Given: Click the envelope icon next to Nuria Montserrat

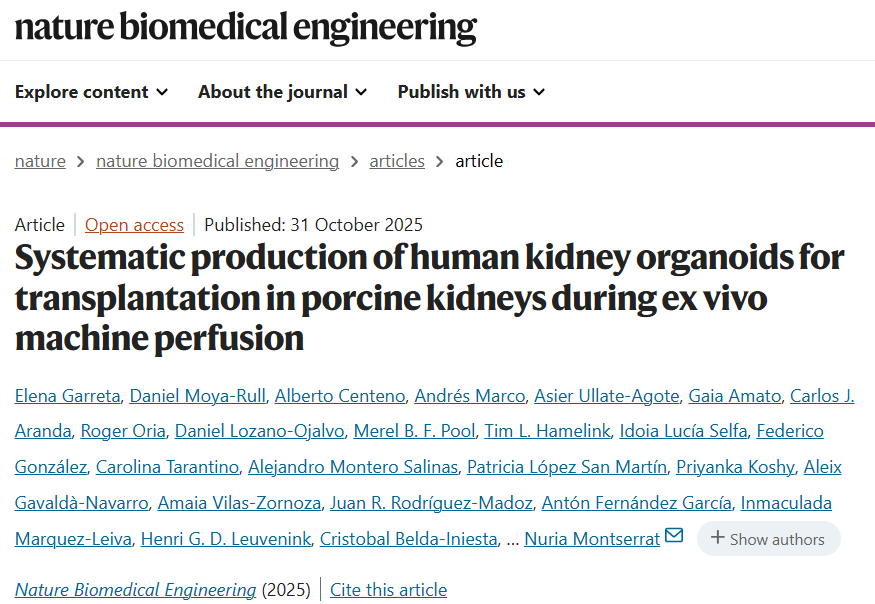Looking at the screenshot, I should click(x=674, y=536).
